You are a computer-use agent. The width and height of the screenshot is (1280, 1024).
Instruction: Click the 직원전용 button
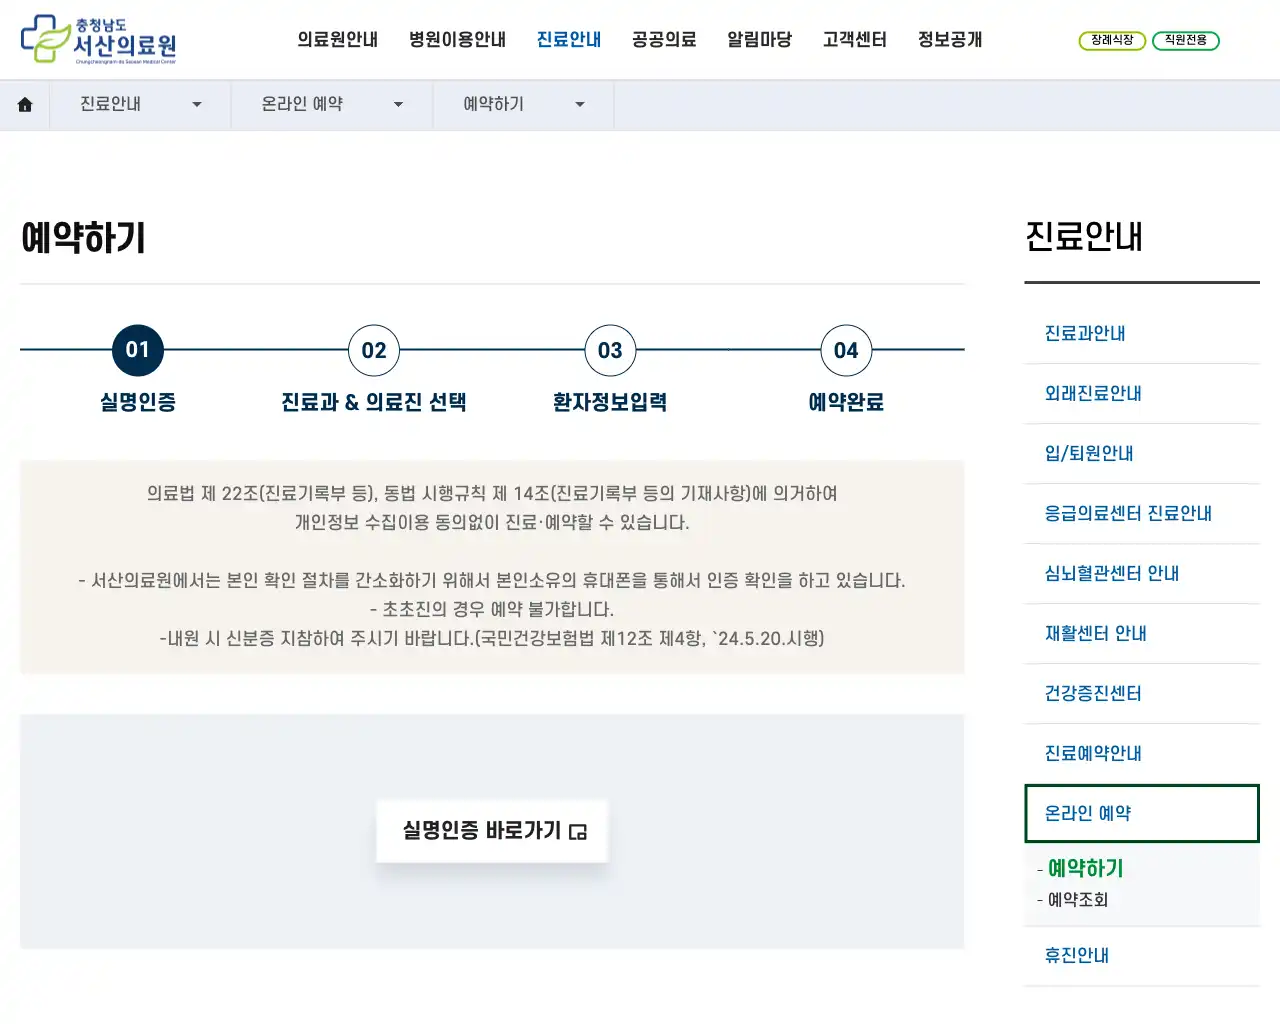1186,41
